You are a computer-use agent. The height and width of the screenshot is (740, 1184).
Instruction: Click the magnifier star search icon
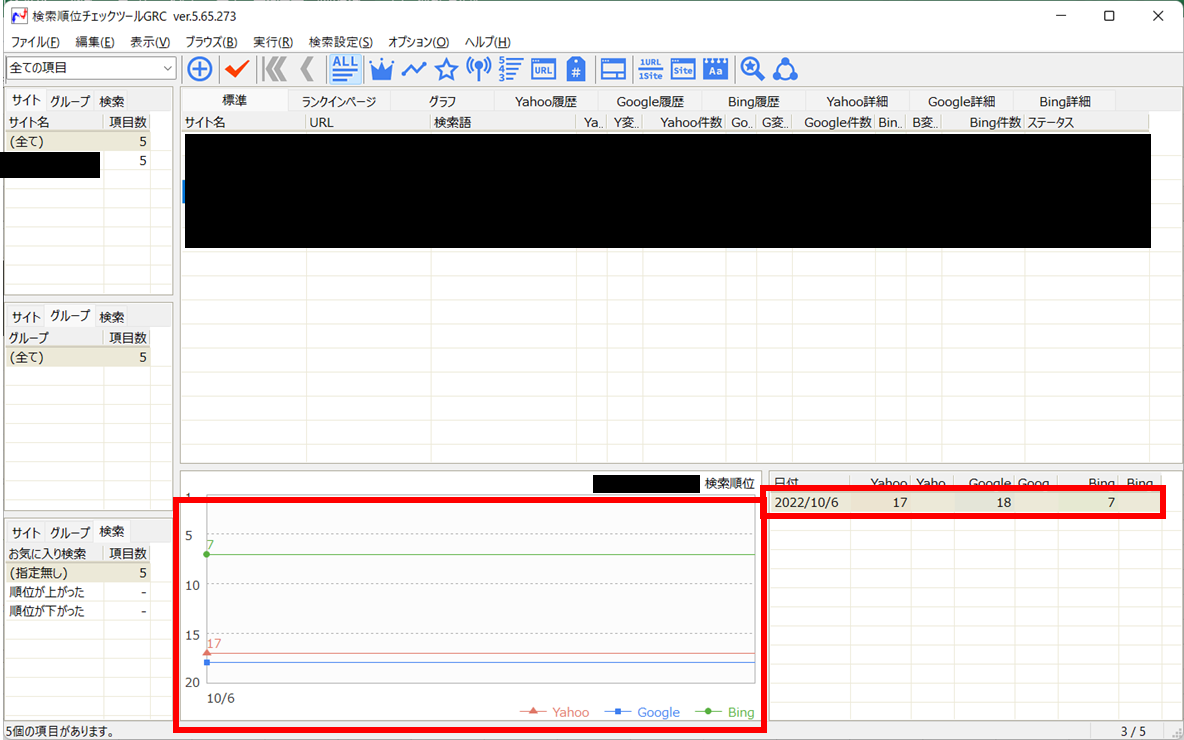[752, 69]
